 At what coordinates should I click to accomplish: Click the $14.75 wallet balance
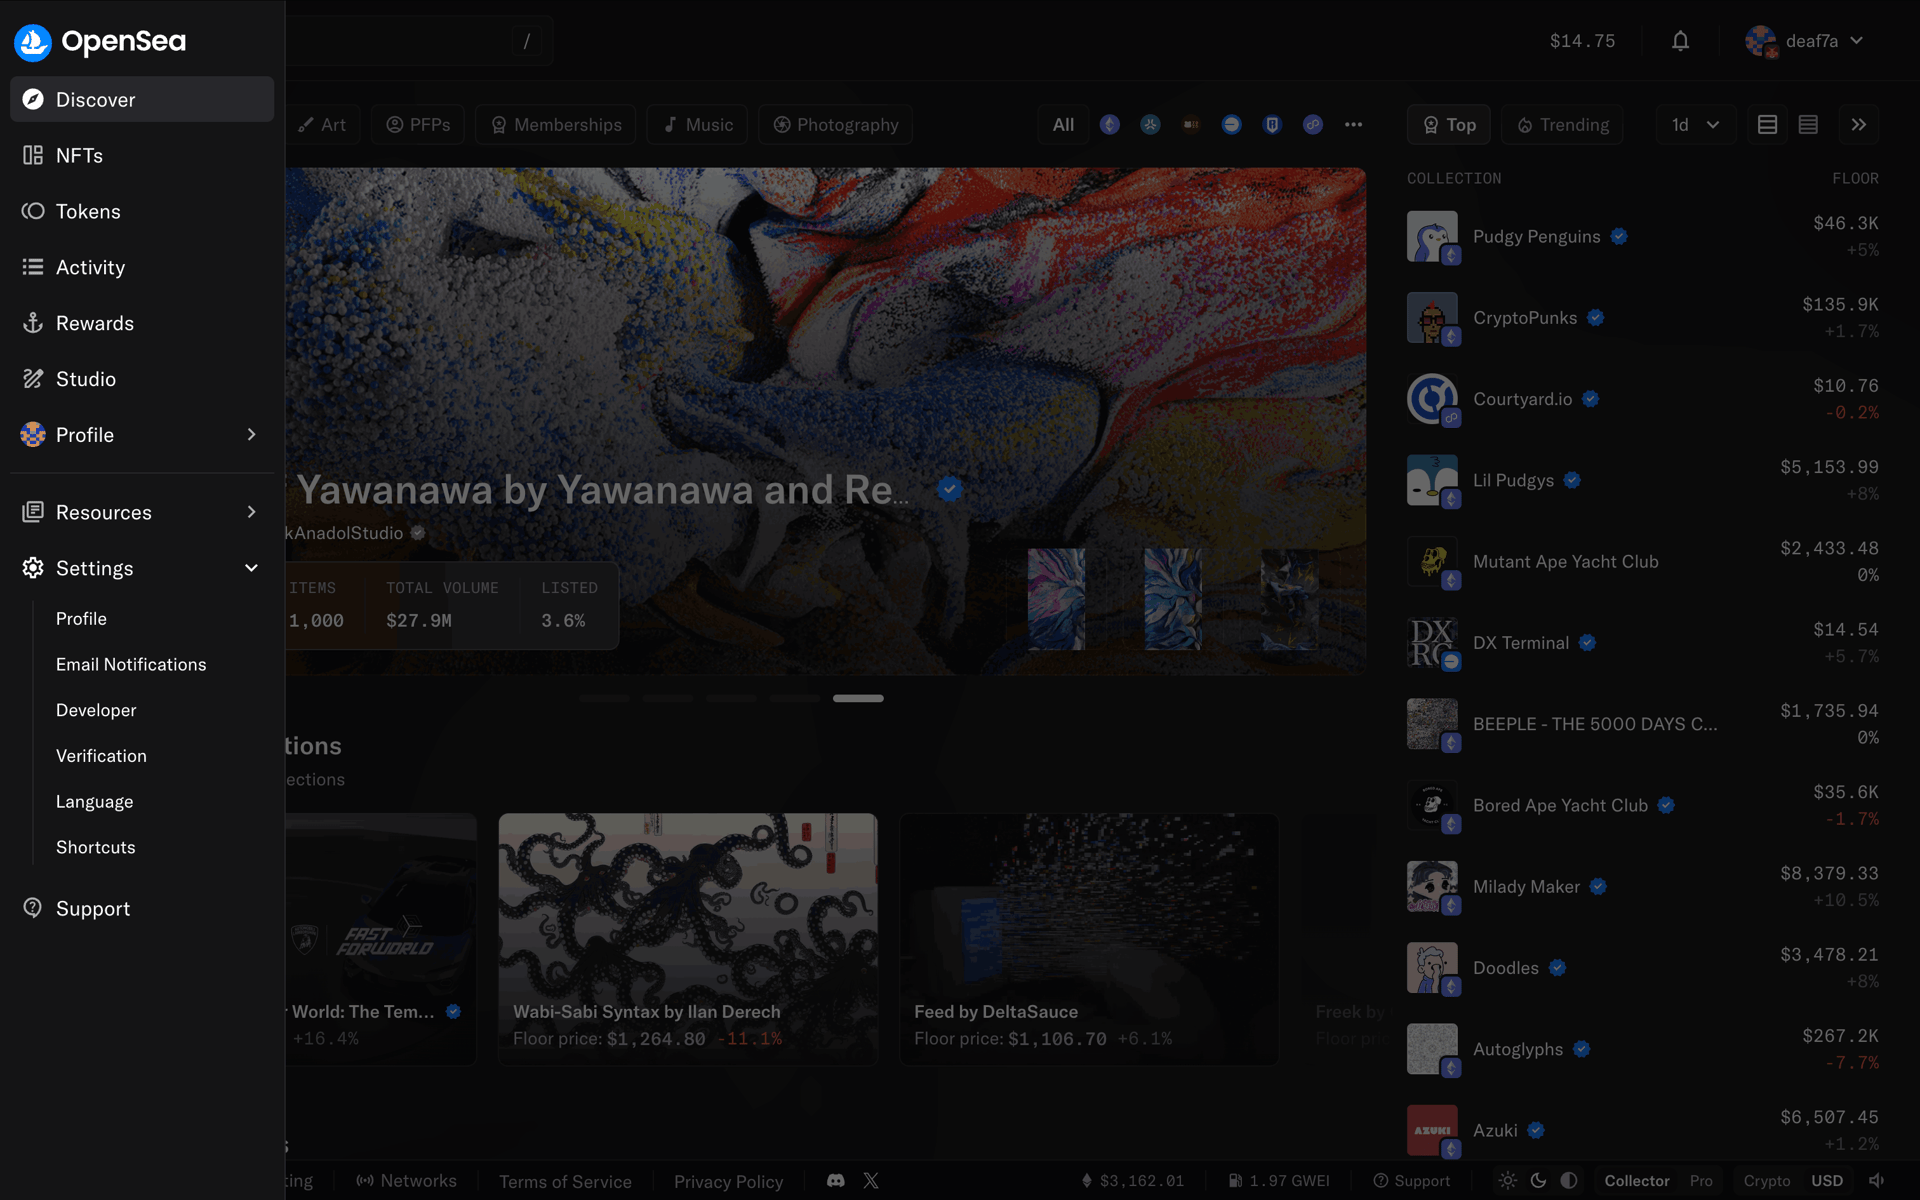click(1582, 41)
